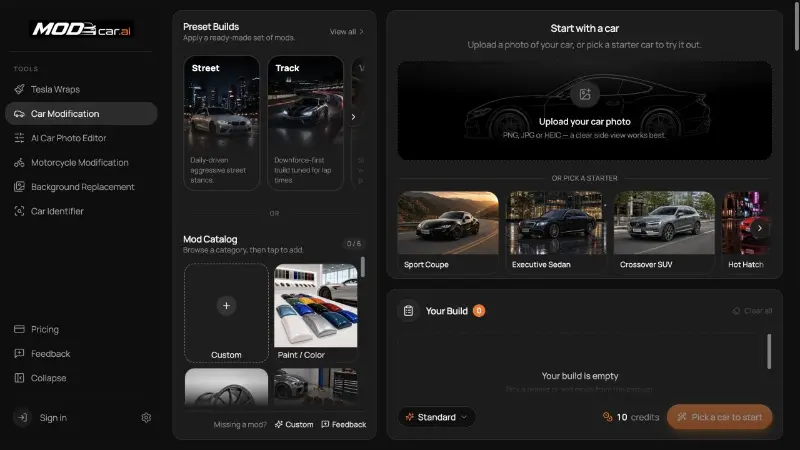800x450 pixels.
Task: Click the Your Build panel scrollbar
Action: click(769, 351)
